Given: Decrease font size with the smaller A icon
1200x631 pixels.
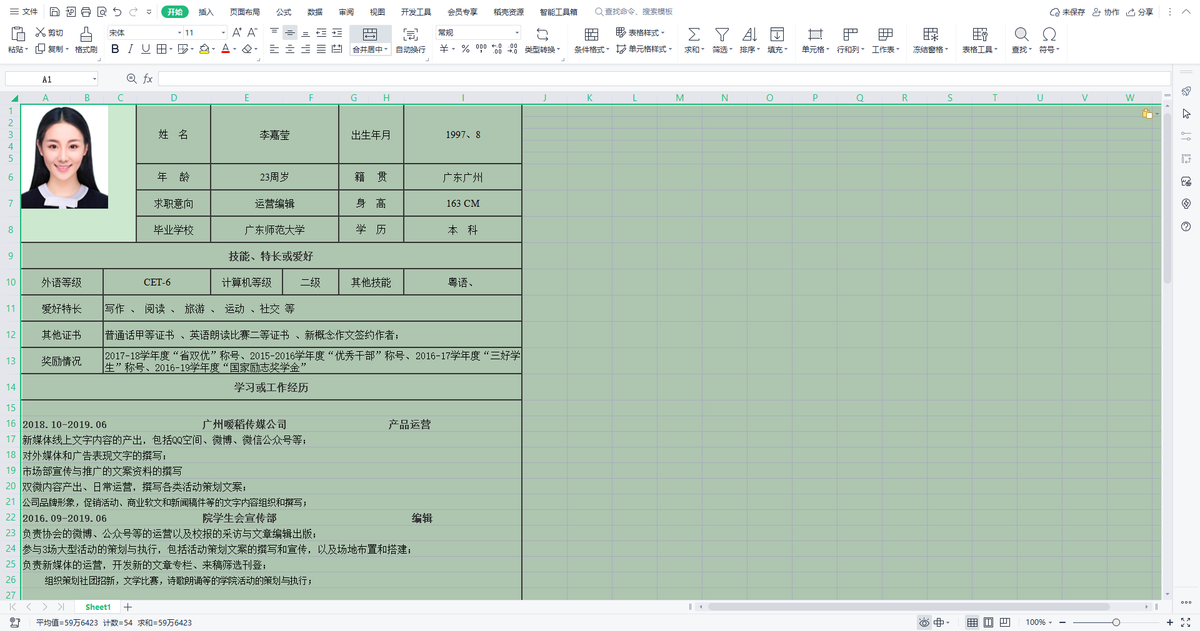Looking at the screenshot, I should click(x=251, y=32).
